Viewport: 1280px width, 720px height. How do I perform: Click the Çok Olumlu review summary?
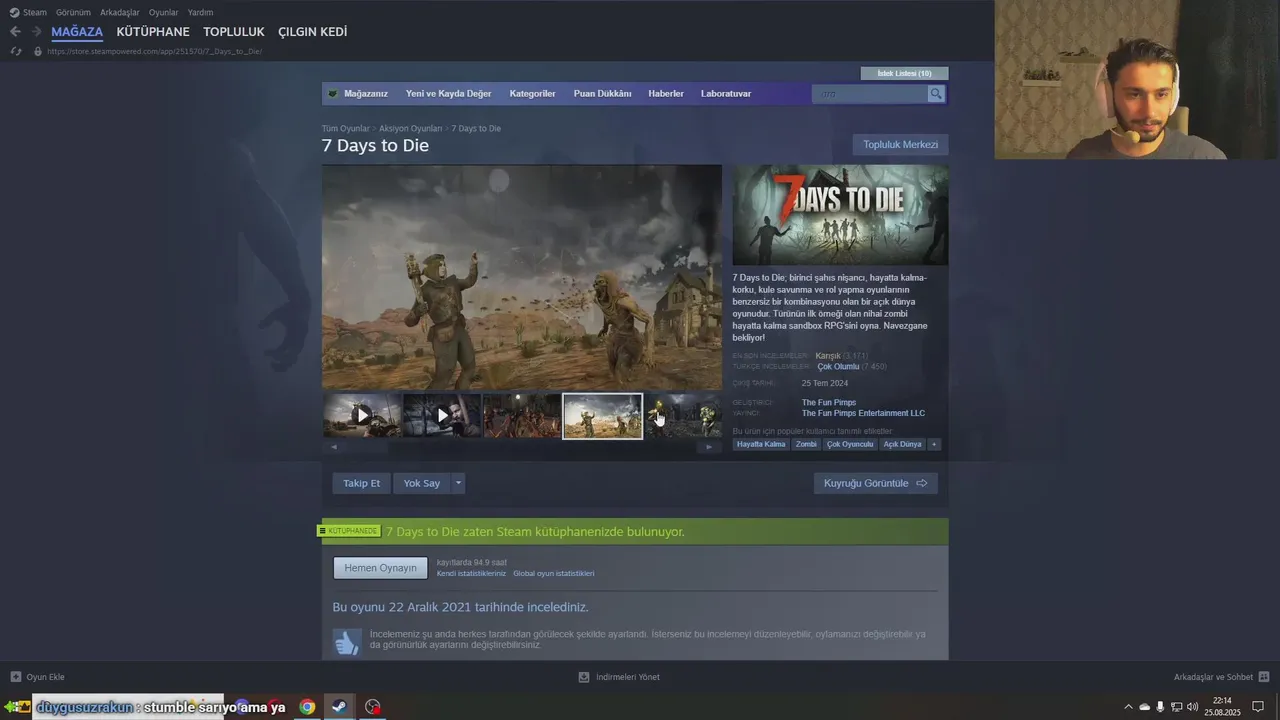click(838, 367)
